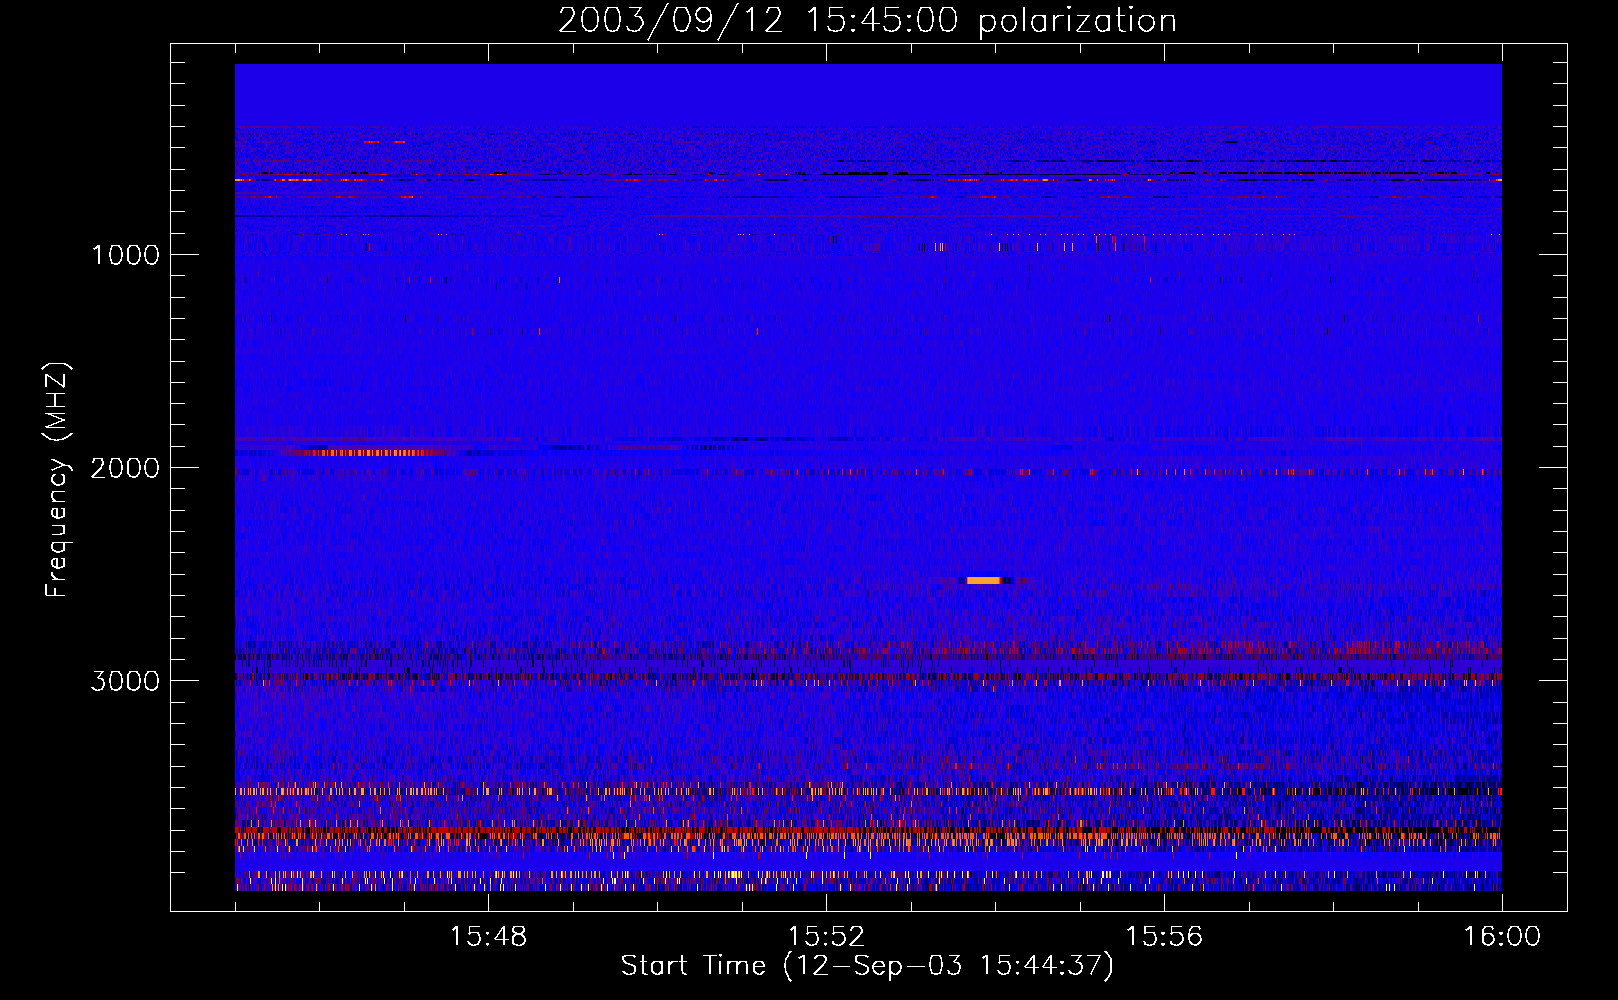Click the "Frequency (MHZ)" axis label
Screen dimensions: 1618x1000
click(x=57, y=480)
